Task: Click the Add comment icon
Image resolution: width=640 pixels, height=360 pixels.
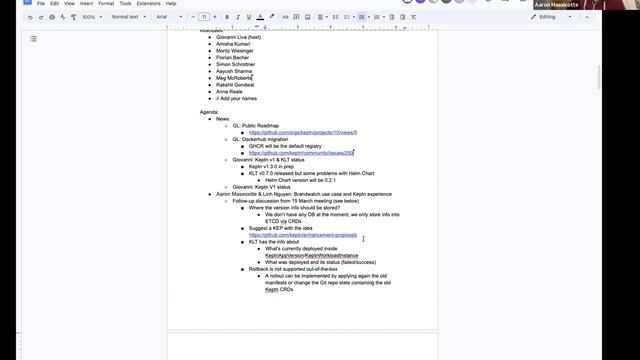Action: pyautogui.click(x=296, y=17)
